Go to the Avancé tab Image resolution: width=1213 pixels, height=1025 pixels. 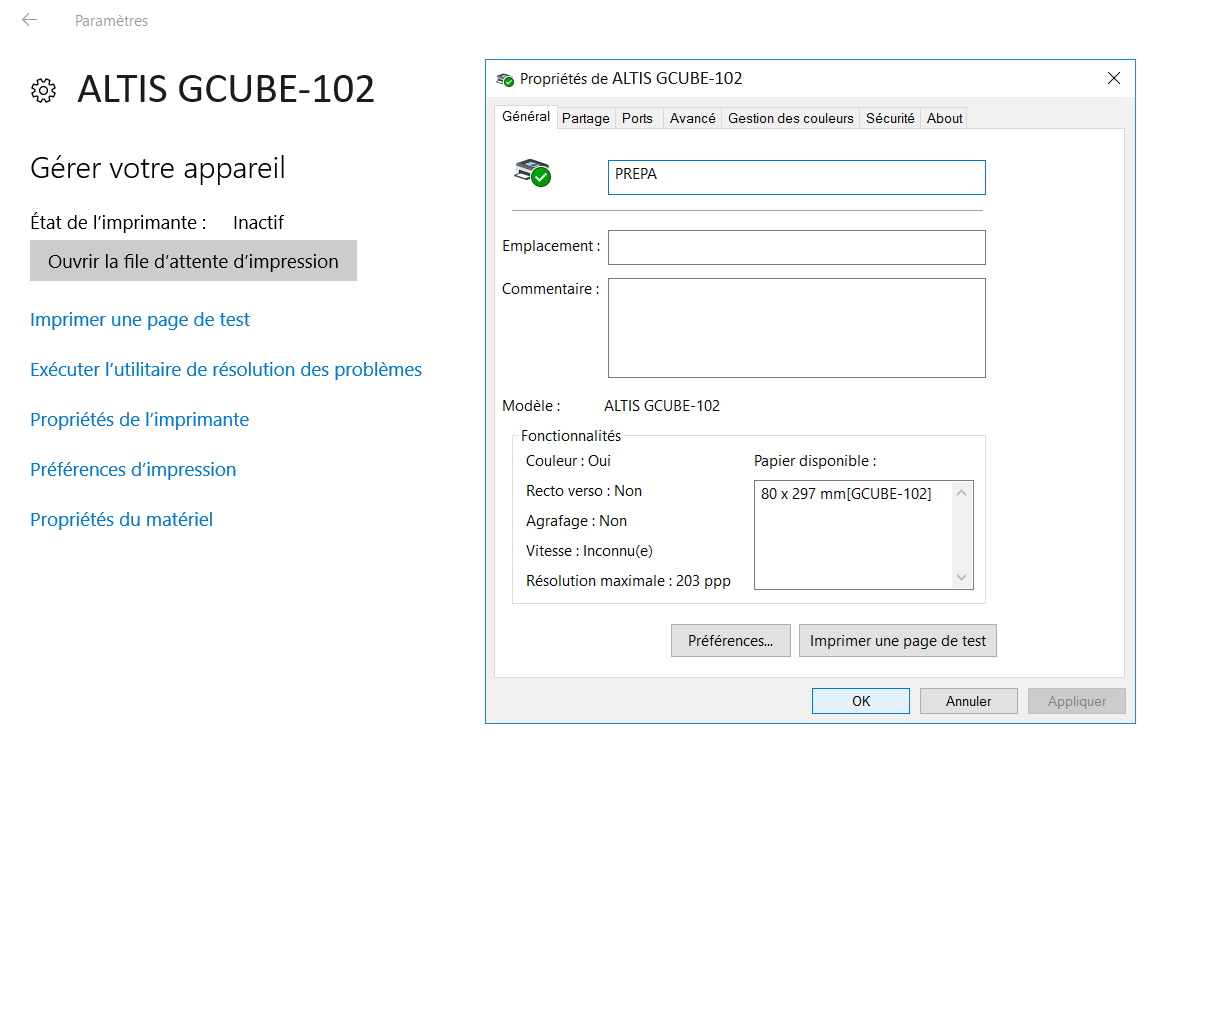click(692, 118)
